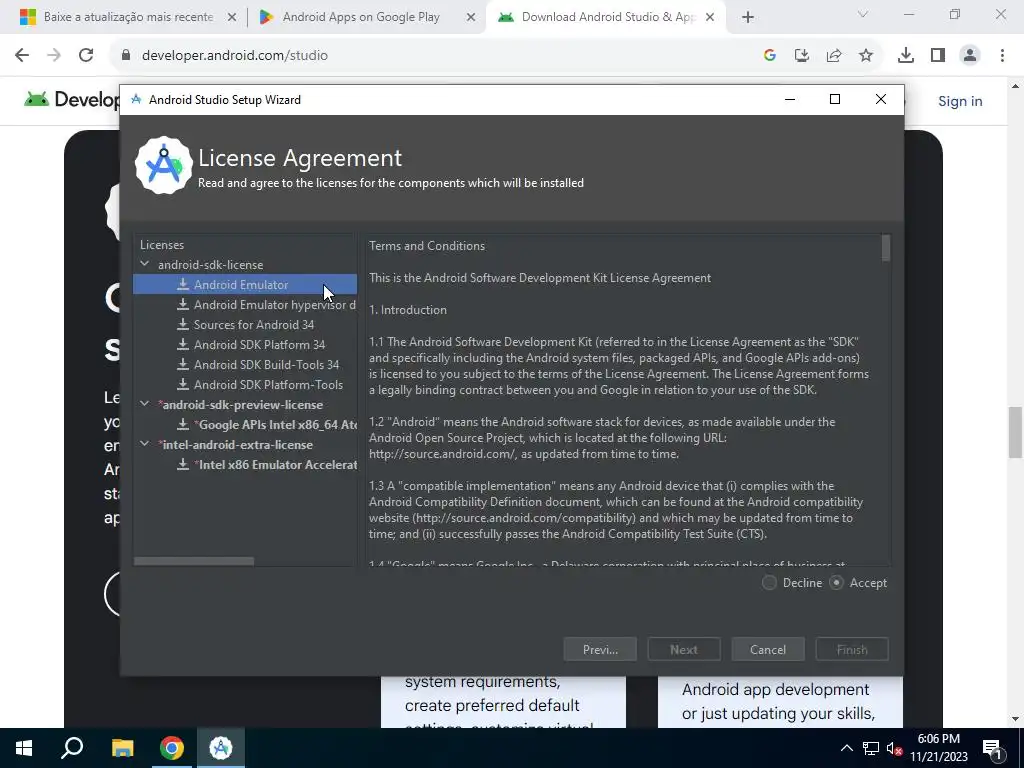Viewport: 1024px width, 768px height.
Task: Collapse the intel-android-extra-license tree node
Action: click(x=145, y=444)
